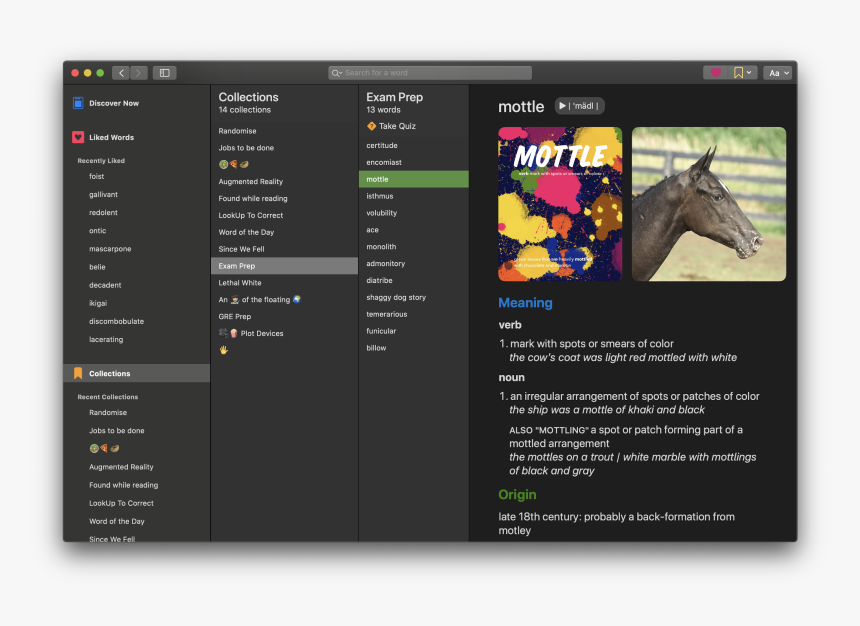Expand the Aa font options dropdown
This screenshot has height=626, width=860.
(x=787, y=72)
